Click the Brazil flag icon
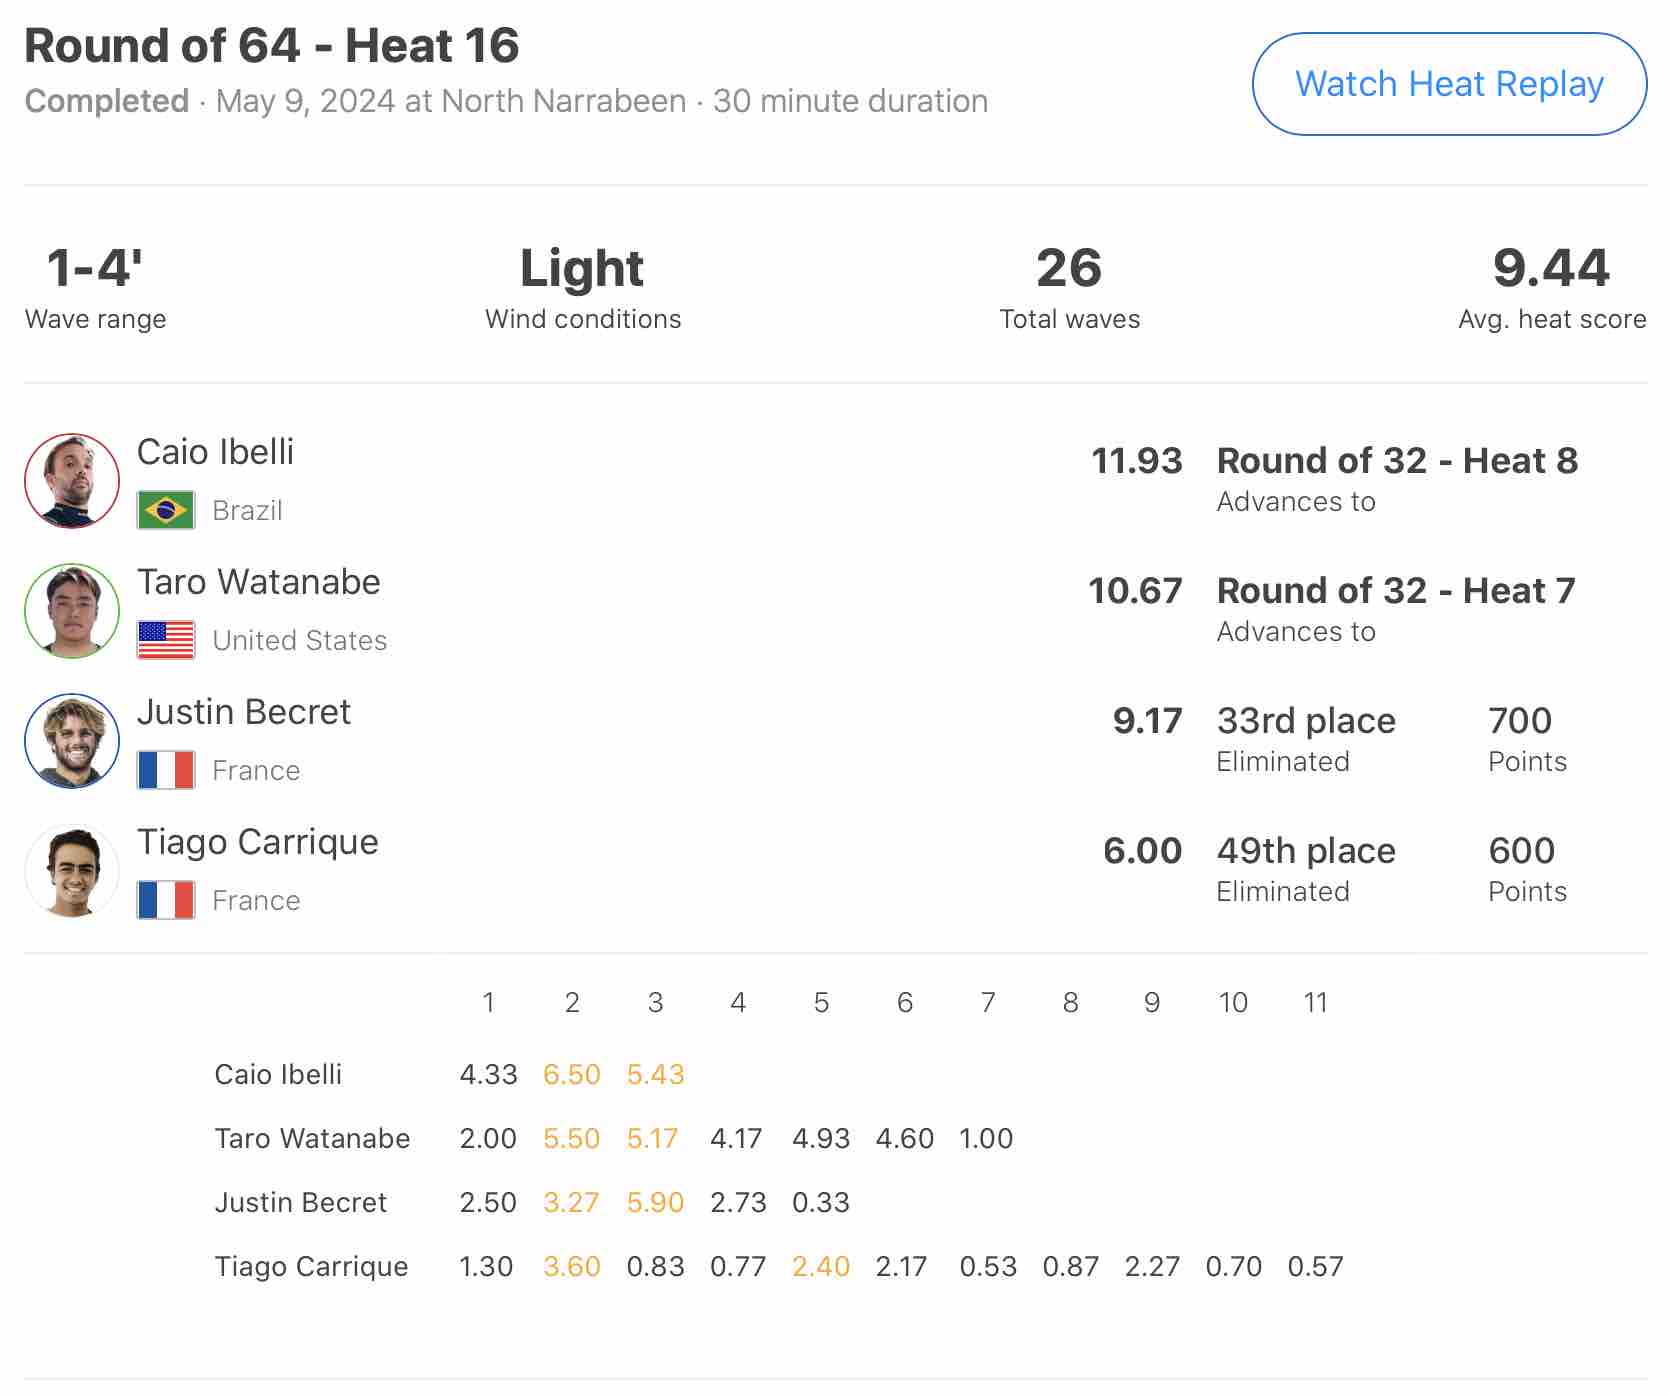Viewport: 1670px width, 1396px height. click(166, 510)
